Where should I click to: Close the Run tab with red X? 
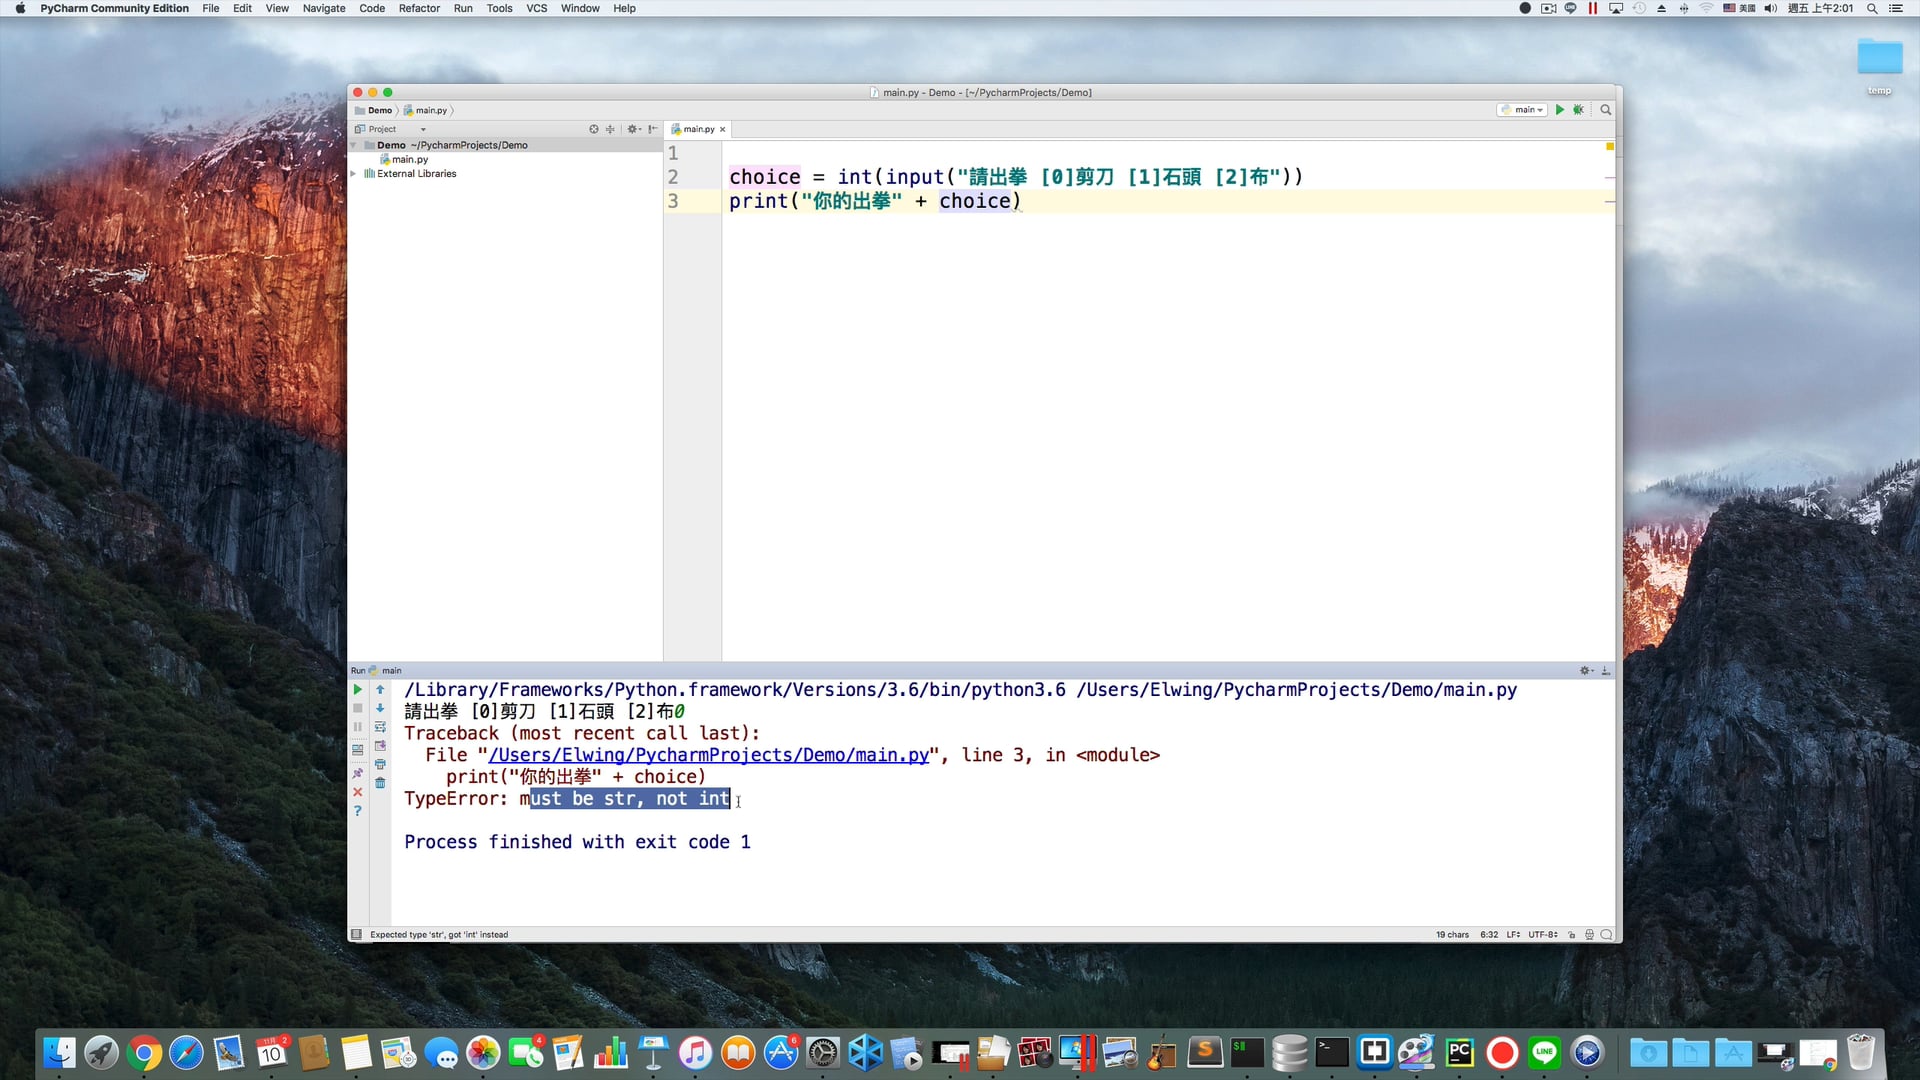tap(357, 792)
